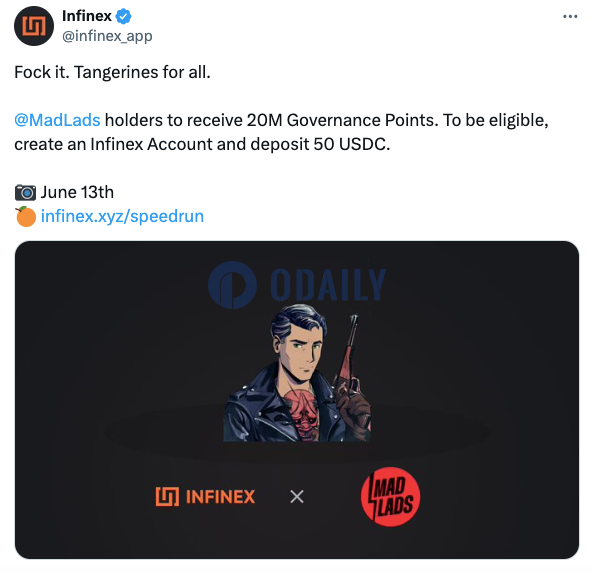
Task: Click the orange Infinex logo in the image
Action: 167,496
